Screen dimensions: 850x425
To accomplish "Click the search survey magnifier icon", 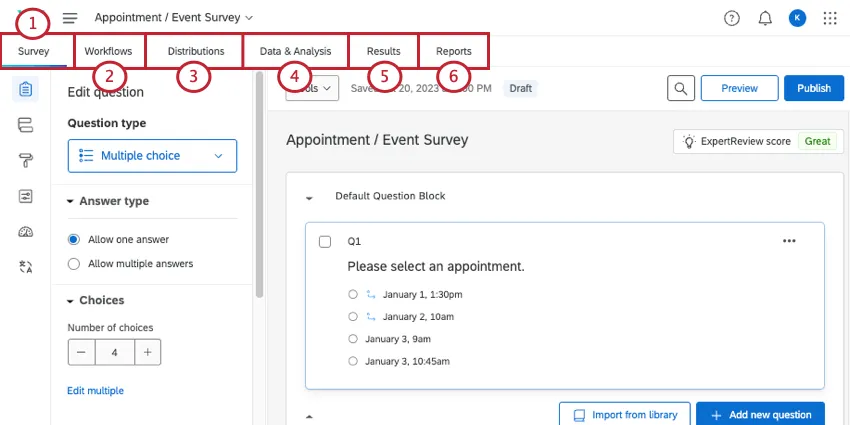I will point(680,88).
